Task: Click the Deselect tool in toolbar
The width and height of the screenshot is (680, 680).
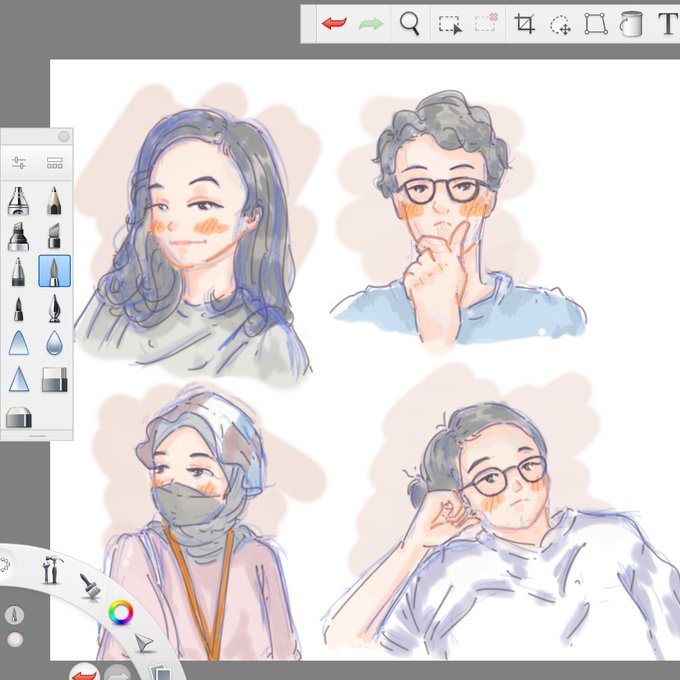Action: [x=486, y=23]
